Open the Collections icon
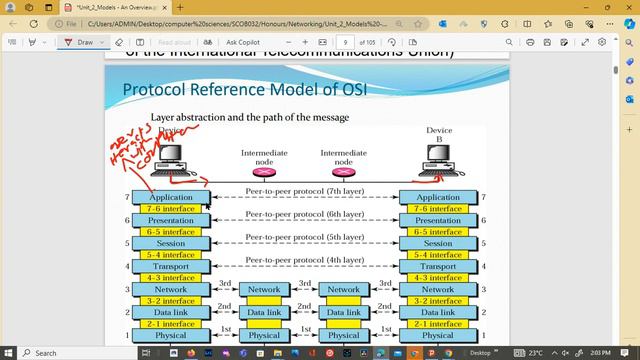Viewport: 640px width, 360px height. 569,24
